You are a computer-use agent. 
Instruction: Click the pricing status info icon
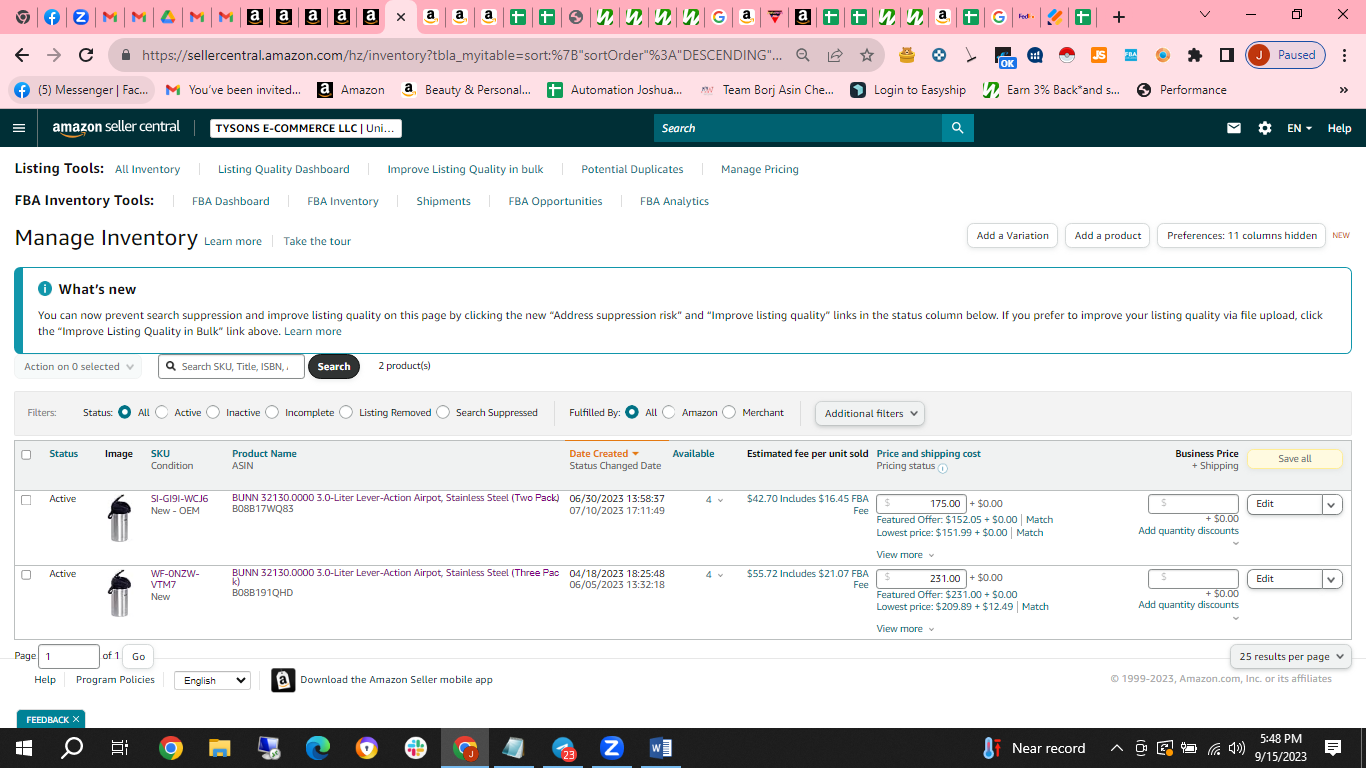tap(943, 468)
